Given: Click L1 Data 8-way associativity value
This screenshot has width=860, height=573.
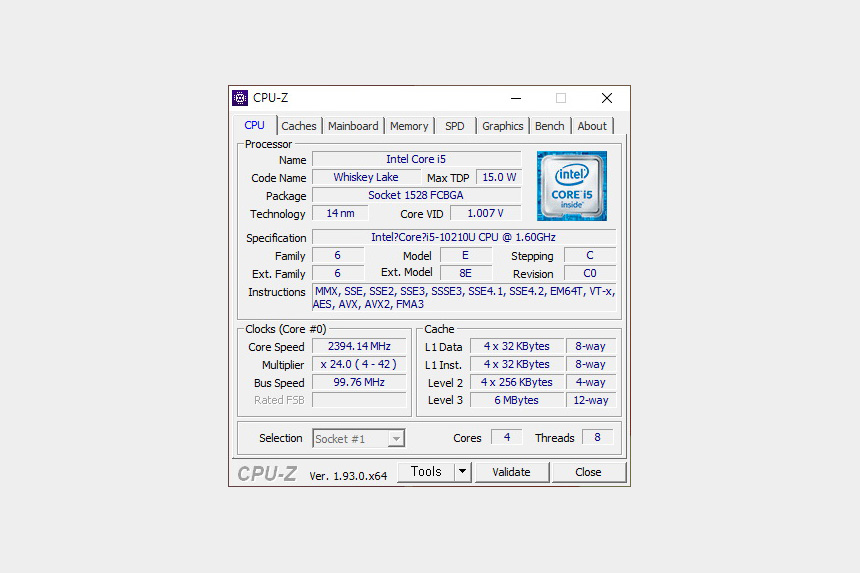Looking at the screenshot, I should 591,346.
